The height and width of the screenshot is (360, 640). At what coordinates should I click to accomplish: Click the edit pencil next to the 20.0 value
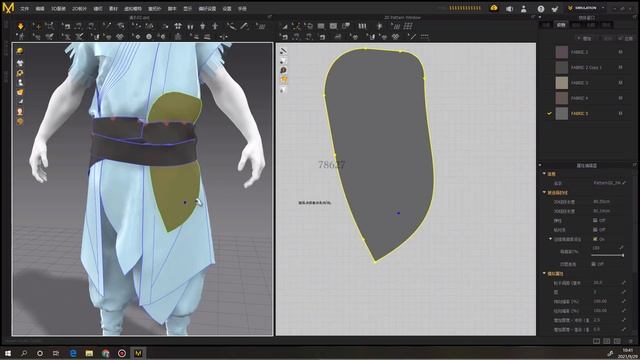[x=624, y=282]
